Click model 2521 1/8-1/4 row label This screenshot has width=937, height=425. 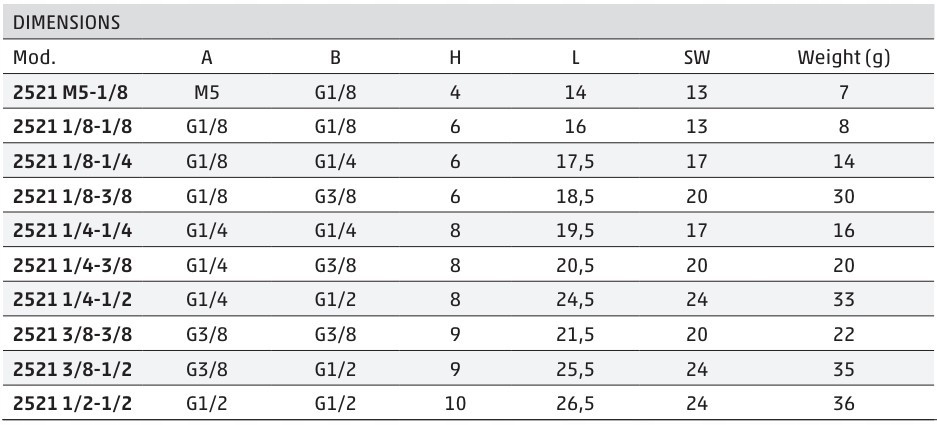click(72, 162)
